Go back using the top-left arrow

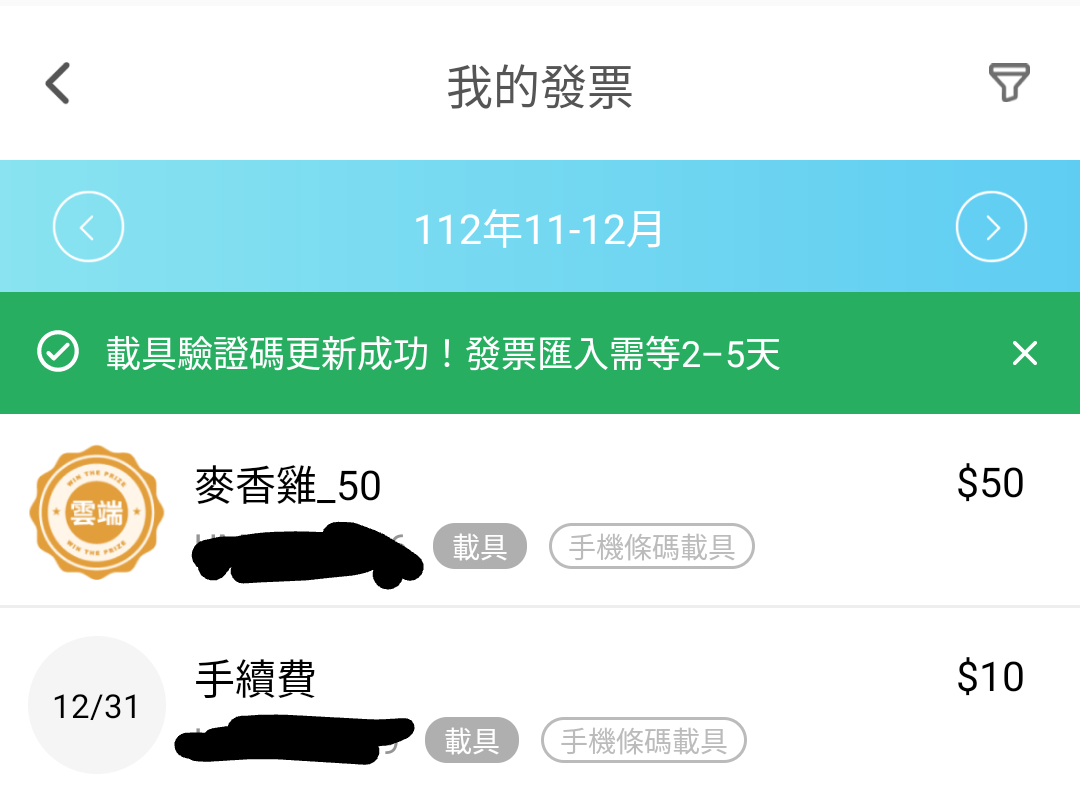point(58,83)
